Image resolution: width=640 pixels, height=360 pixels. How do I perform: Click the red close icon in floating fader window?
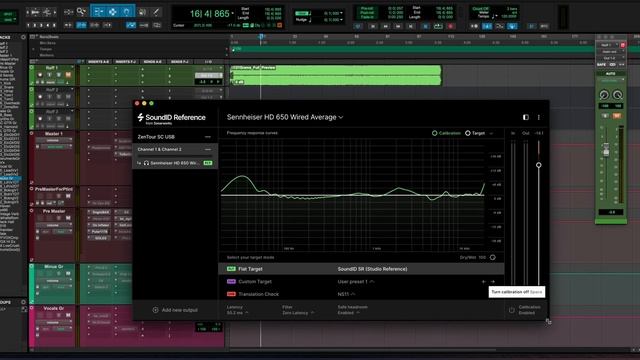623,45
